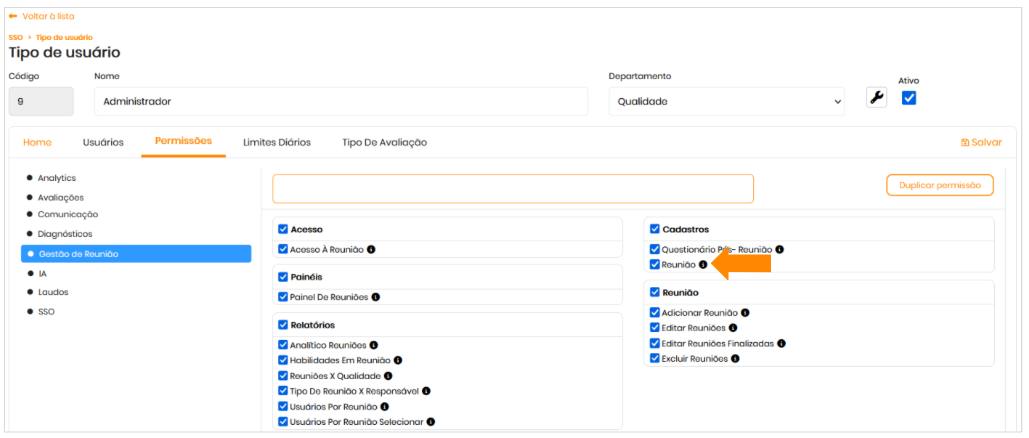Toggle the Cadastros group checkbox
1029x438 pixels.
[x=655, y=229]
